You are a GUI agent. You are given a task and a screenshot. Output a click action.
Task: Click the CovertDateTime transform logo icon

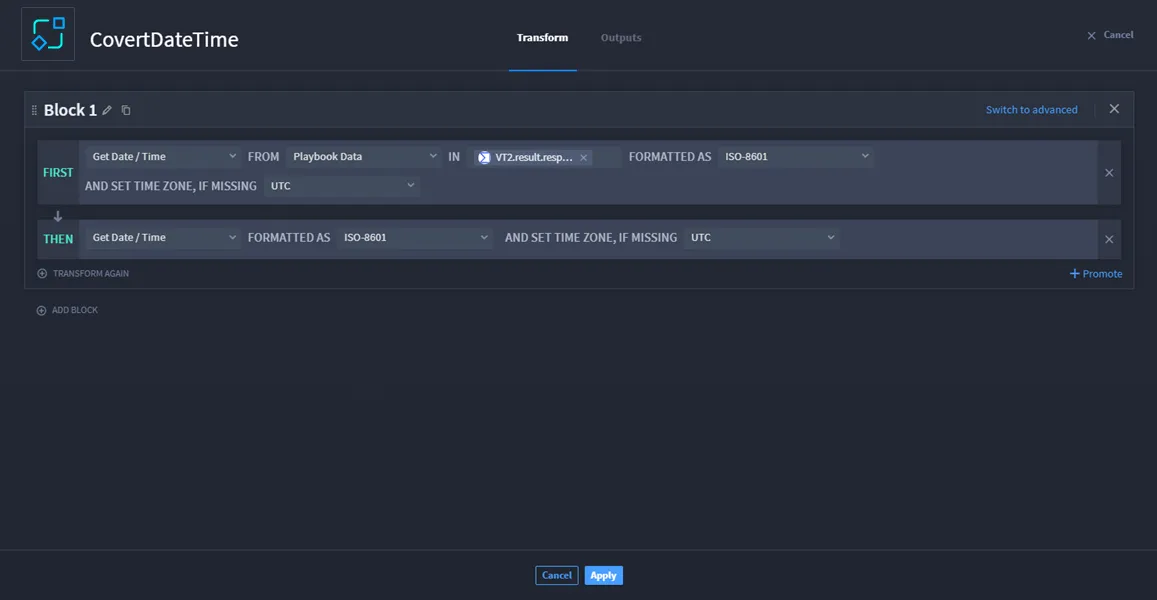tap(48, 35)
